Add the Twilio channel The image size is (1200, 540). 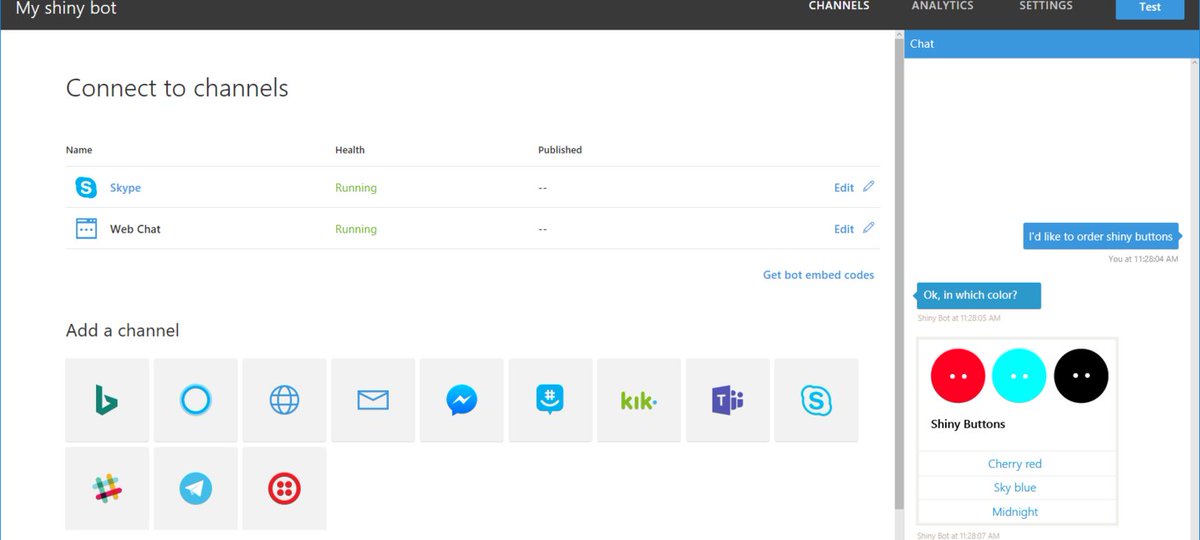(x=284, y=489)
